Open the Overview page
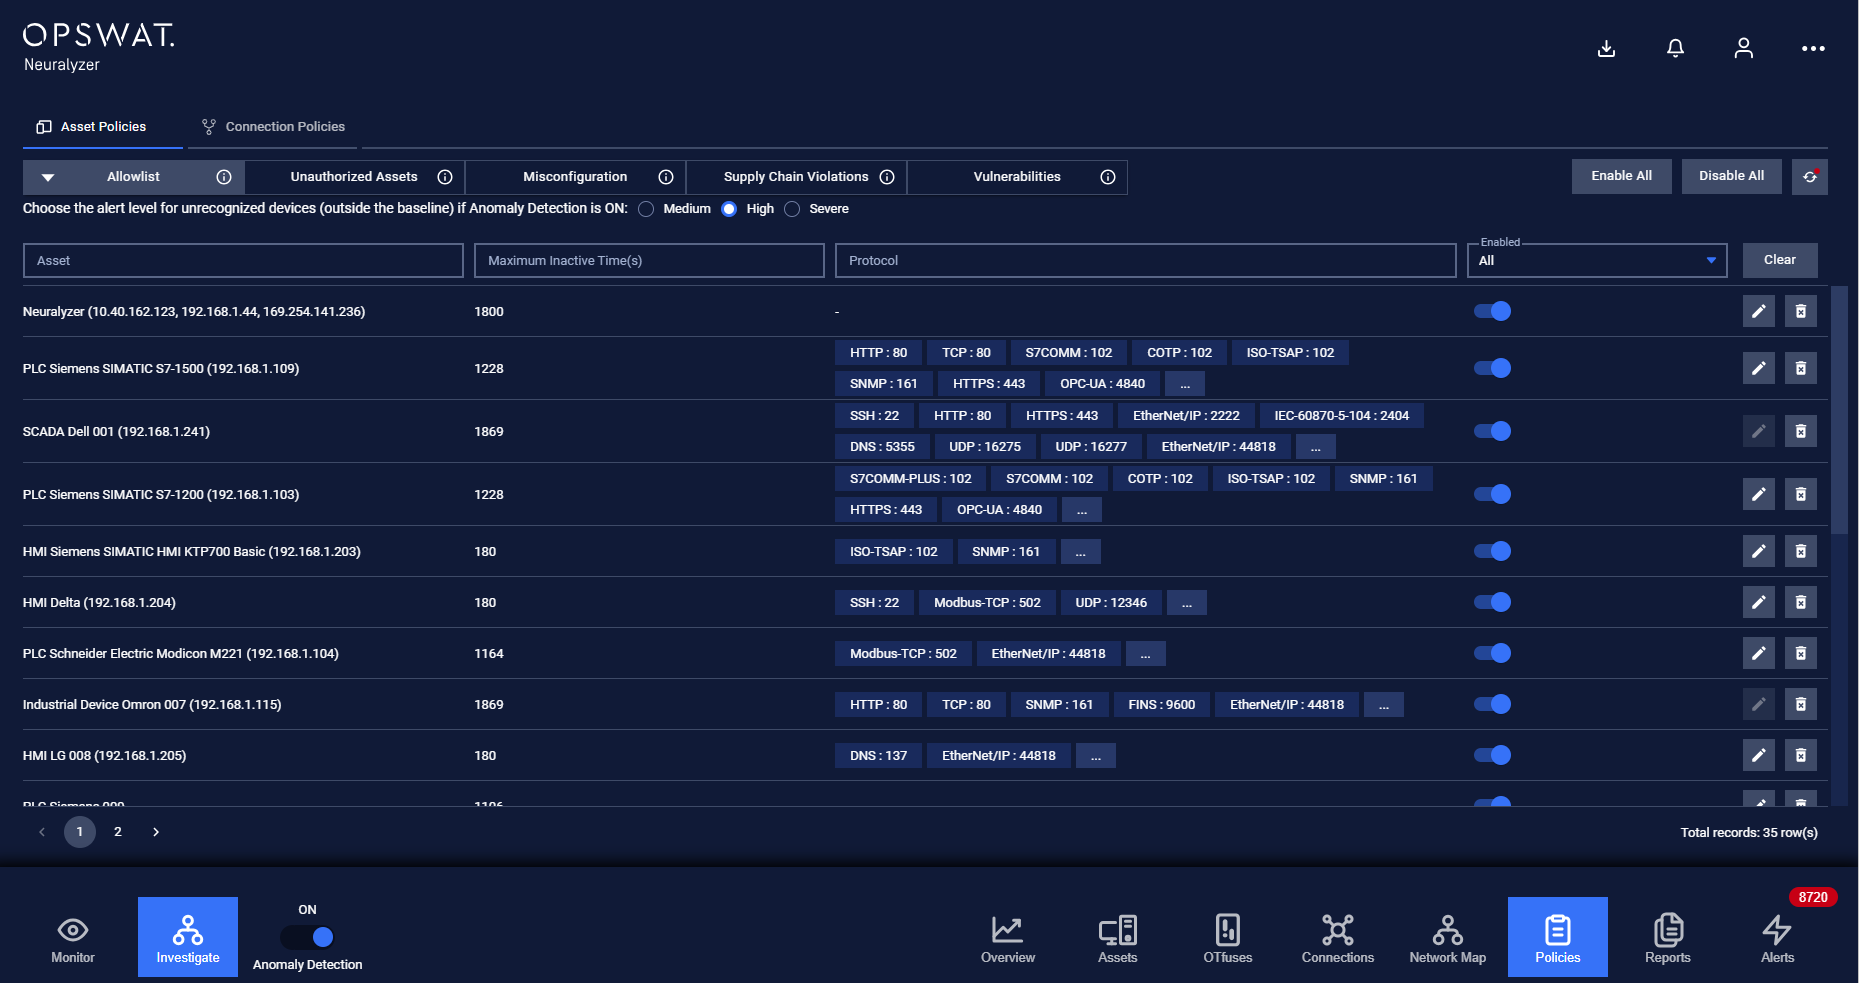 pyautogui.click(x=1008, y=938)
